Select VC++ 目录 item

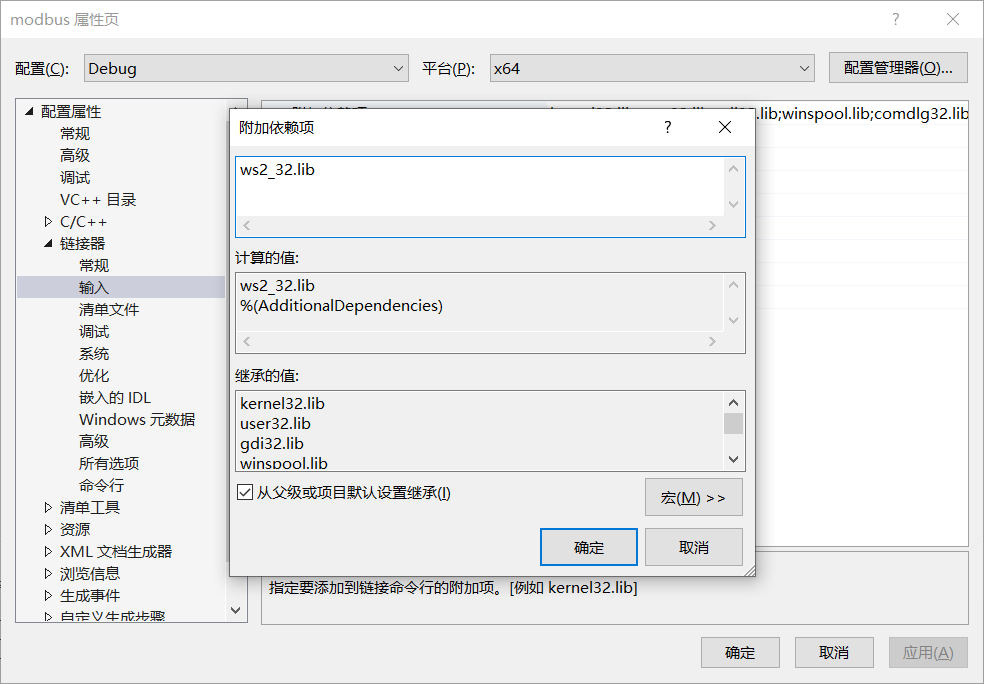coord(98,200)
